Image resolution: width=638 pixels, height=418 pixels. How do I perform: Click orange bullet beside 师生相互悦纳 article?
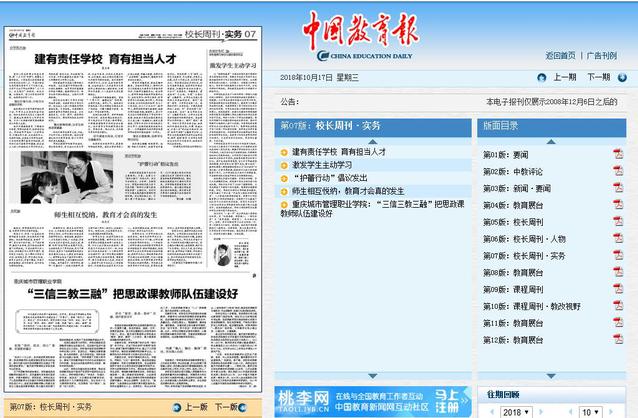pyautogui.click(x=284, y=191)
